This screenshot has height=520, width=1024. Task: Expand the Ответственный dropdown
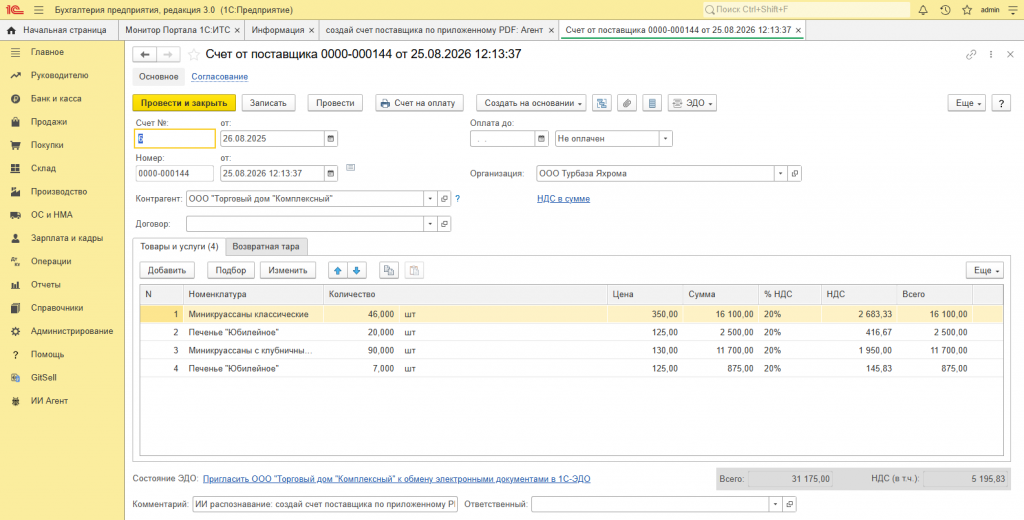pos(776,504)
